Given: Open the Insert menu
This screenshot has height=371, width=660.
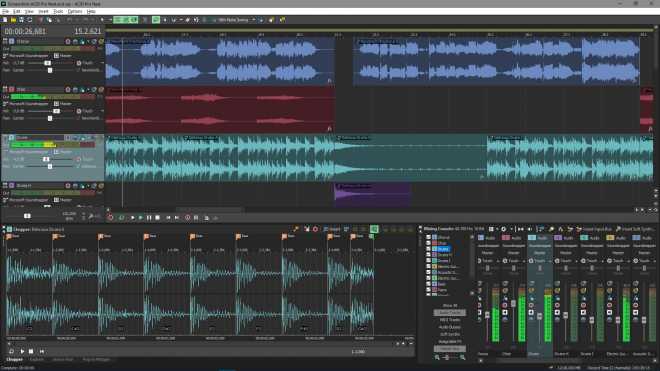Looking at the screenshot, I should pos(43,11).
